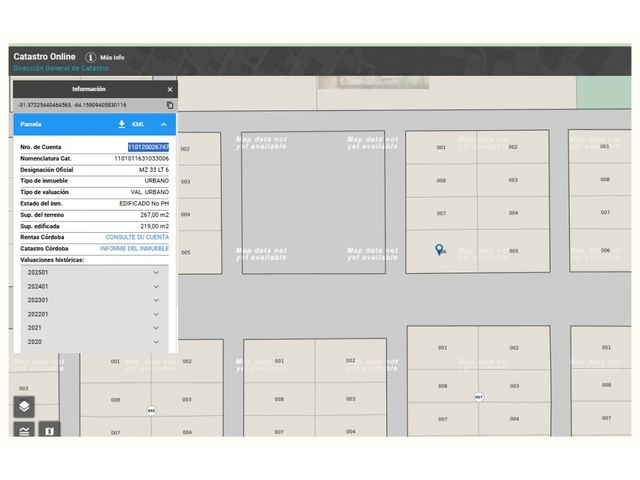640x480 pixels.
Task: Click the blue map pin marker
Action: point(439,249)
